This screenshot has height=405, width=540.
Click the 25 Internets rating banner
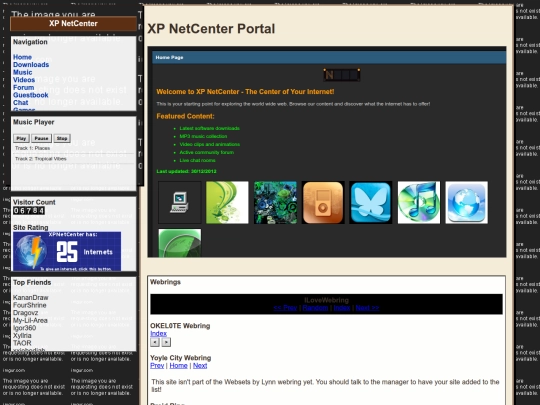[x=67, y=251]
